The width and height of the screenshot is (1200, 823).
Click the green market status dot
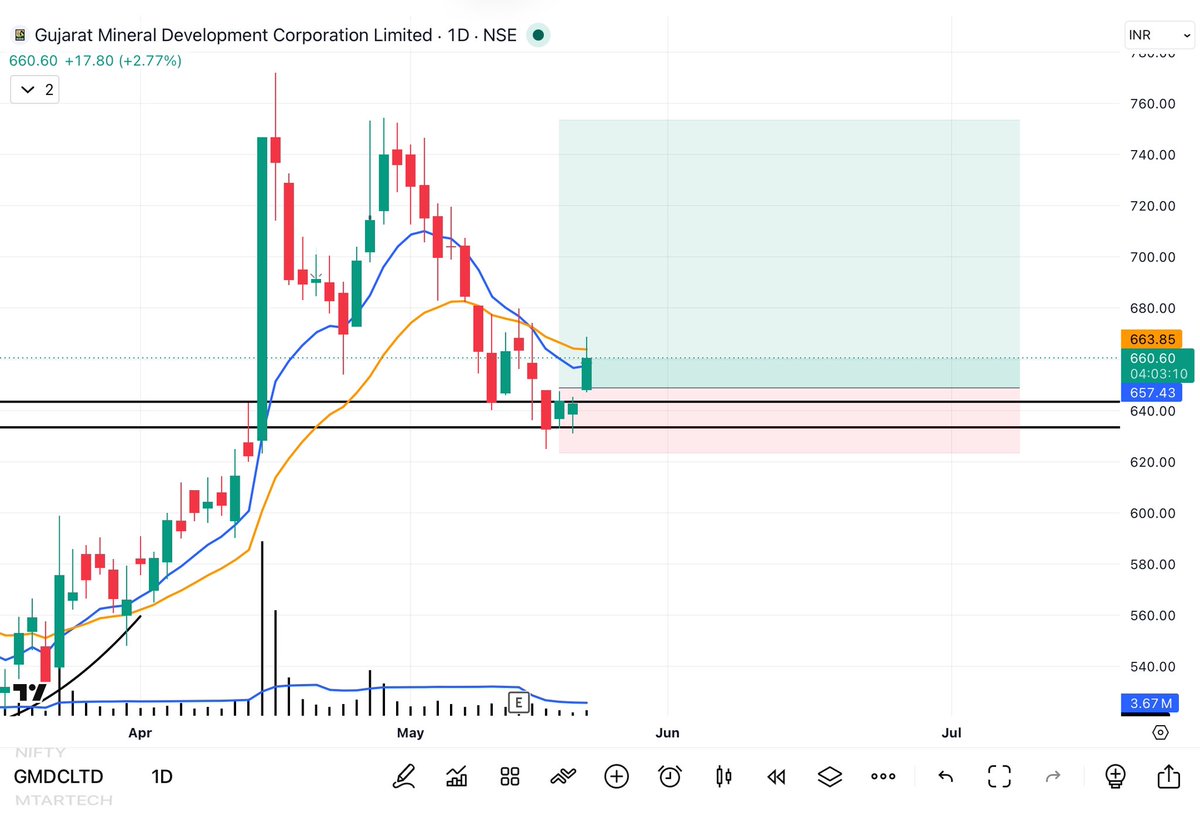(538, 35)
